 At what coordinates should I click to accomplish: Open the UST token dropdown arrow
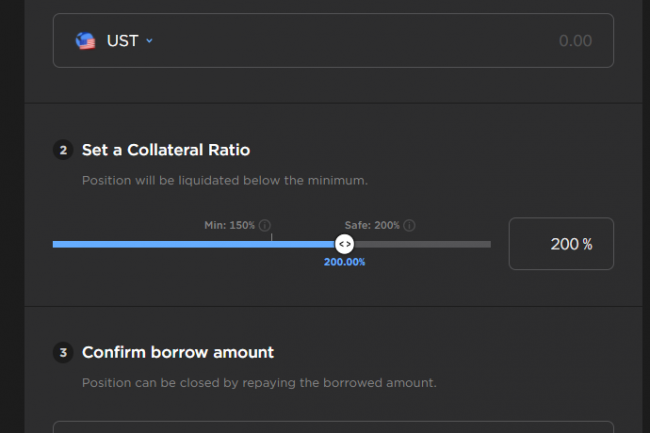pos(149,41)
